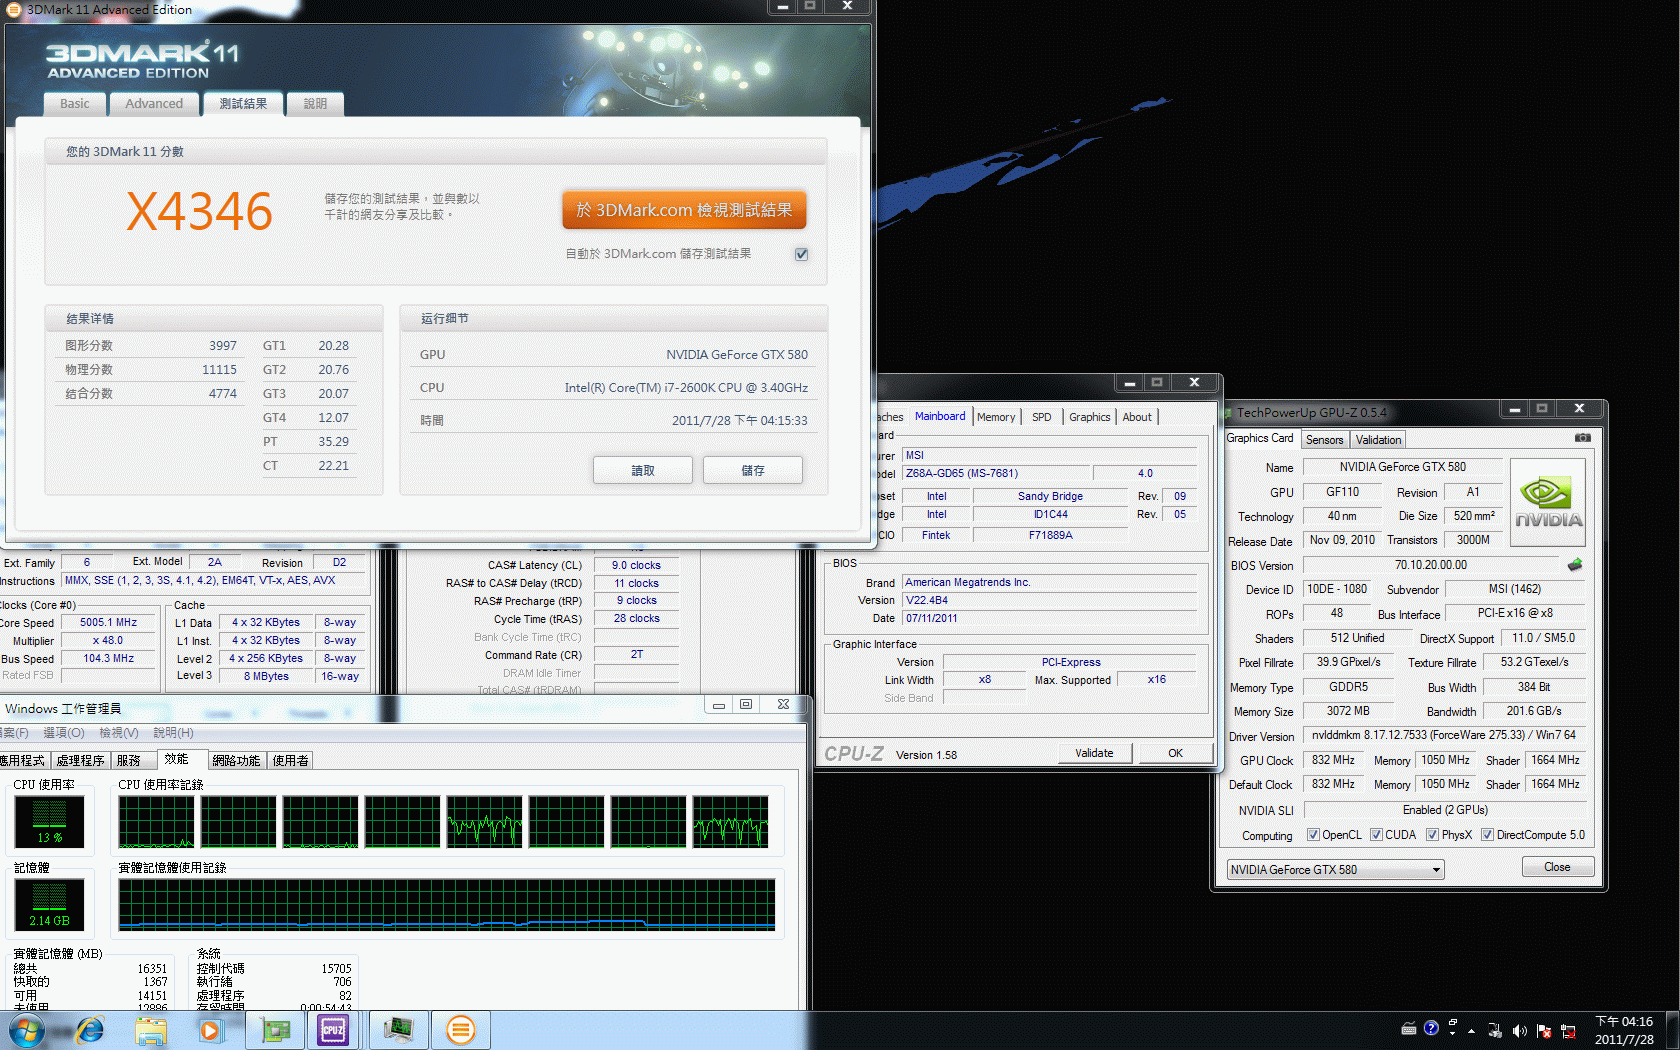Click the CPU usage 13% meter
The width and height of the screenshot is (1680, 1050).
click(x=50, y=822)
